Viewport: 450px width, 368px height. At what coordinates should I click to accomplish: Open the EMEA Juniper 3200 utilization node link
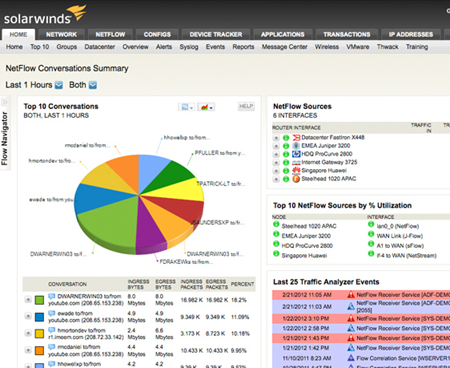tap(306, 236)
